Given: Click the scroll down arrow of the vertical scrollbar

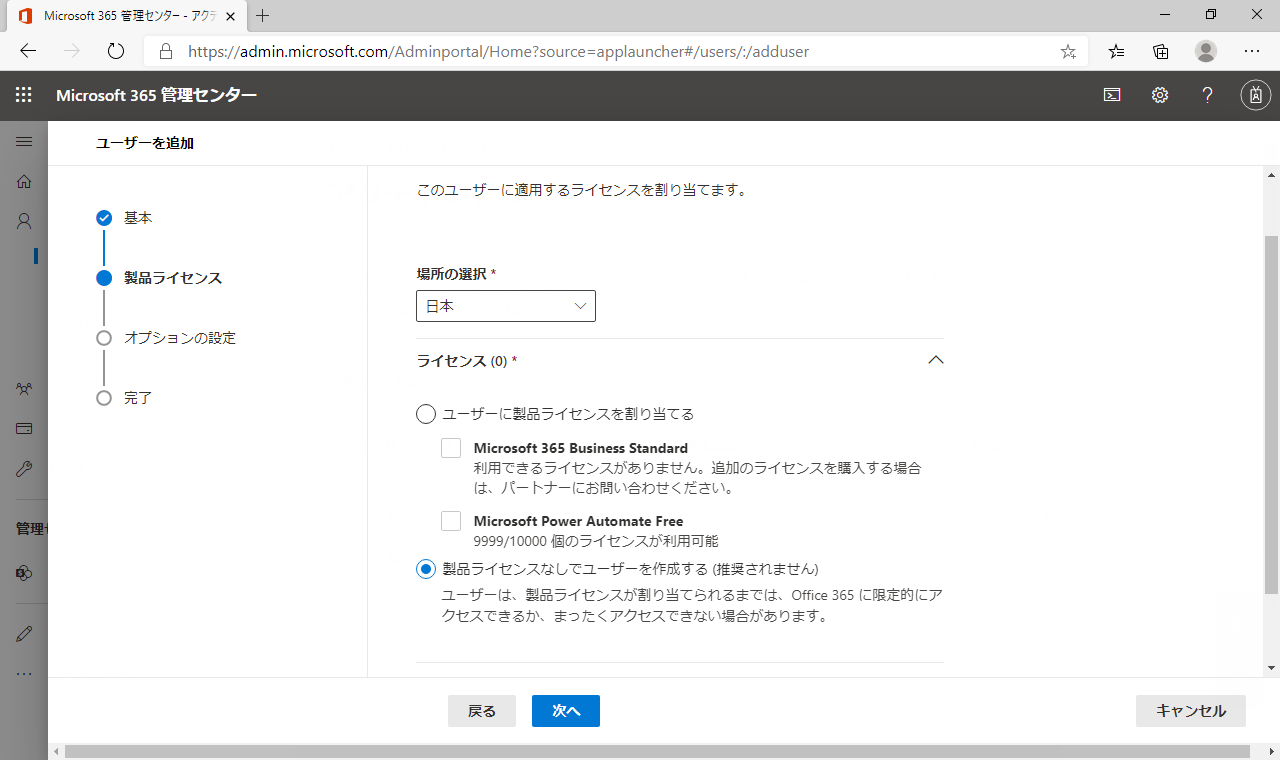Looking at the screenshot, I should (1271, 668).
